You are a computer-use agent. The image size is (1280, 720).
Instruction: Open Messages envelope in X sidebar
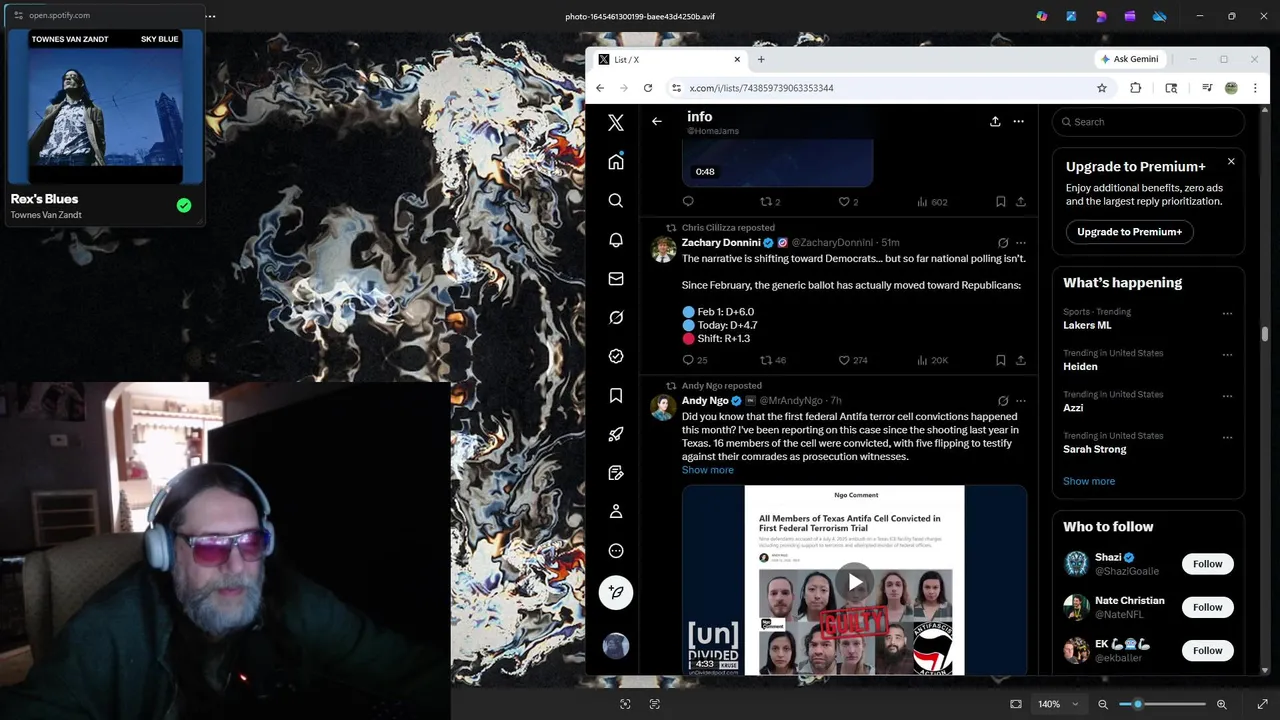(616, 278)
